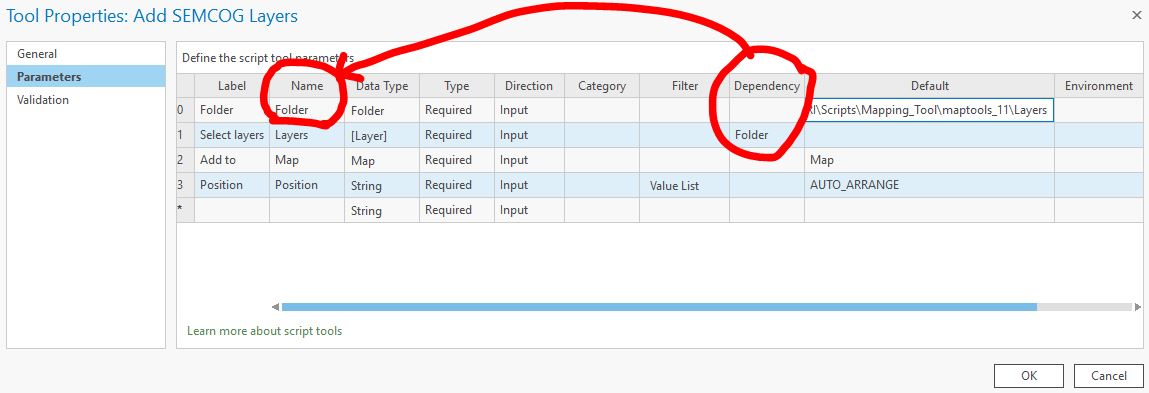Click the 'AUTO_ARRANGE' default cell
The width and height of the screenshot is (1149, 393).
pyautogui.click(x=929, y=185)
